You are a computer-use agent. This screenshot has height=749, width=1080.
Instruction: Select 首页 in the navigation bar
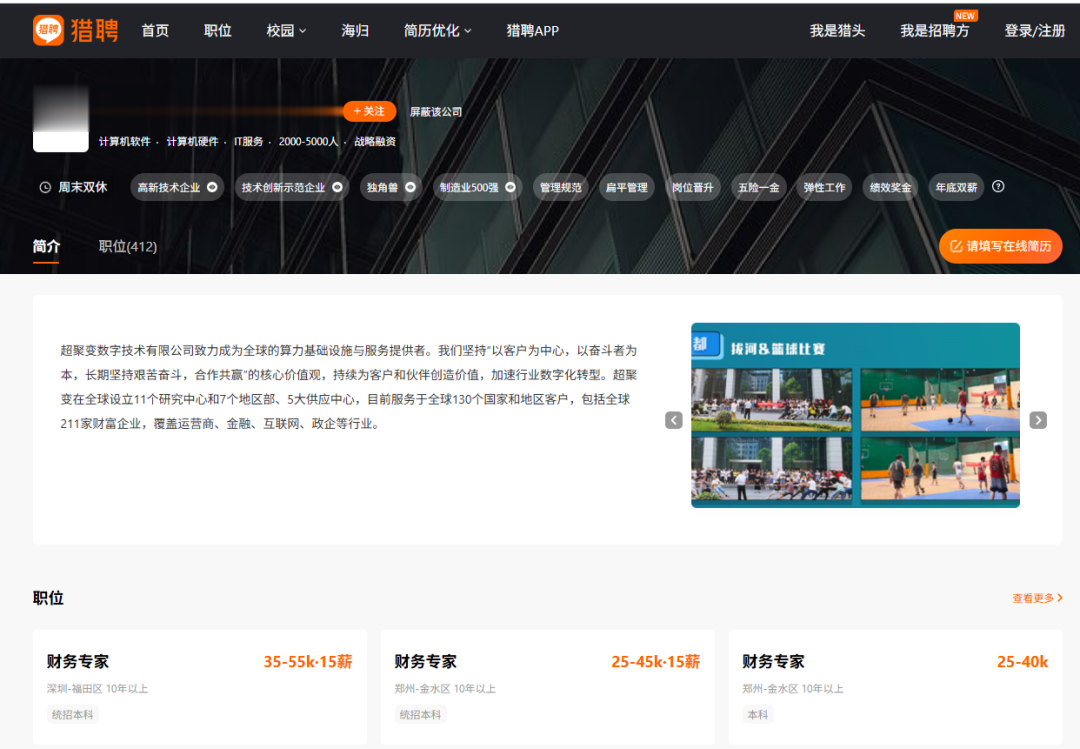pyautogui.click(x=155, y=31)
